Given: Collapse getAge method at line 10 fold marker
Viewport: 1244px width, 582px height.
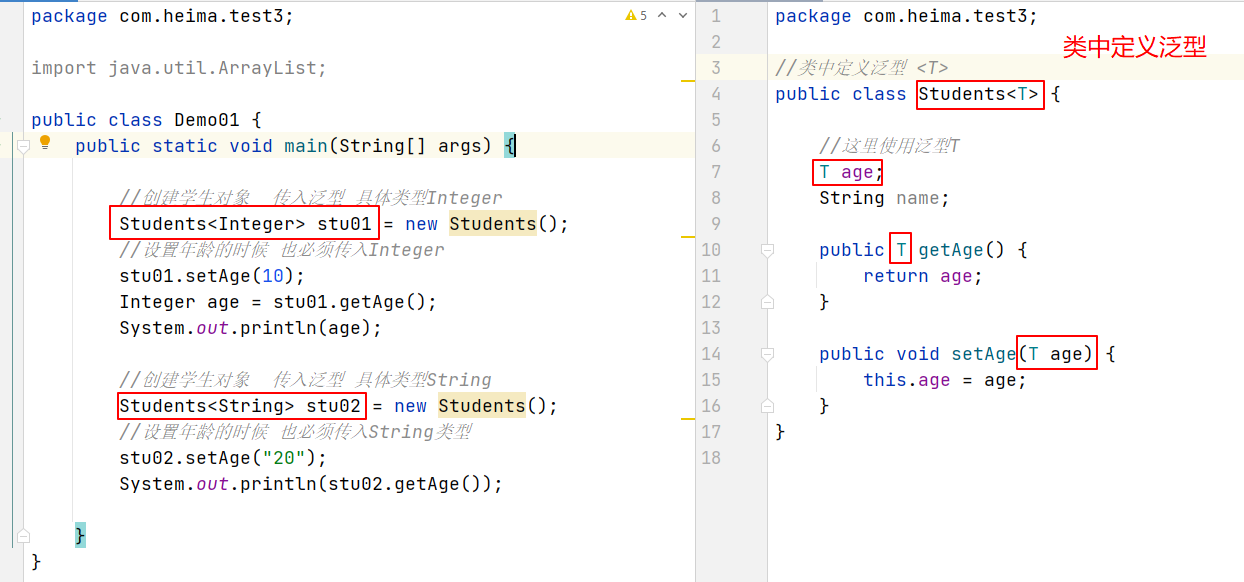Looking at the screenshot, I should [767, 250].
